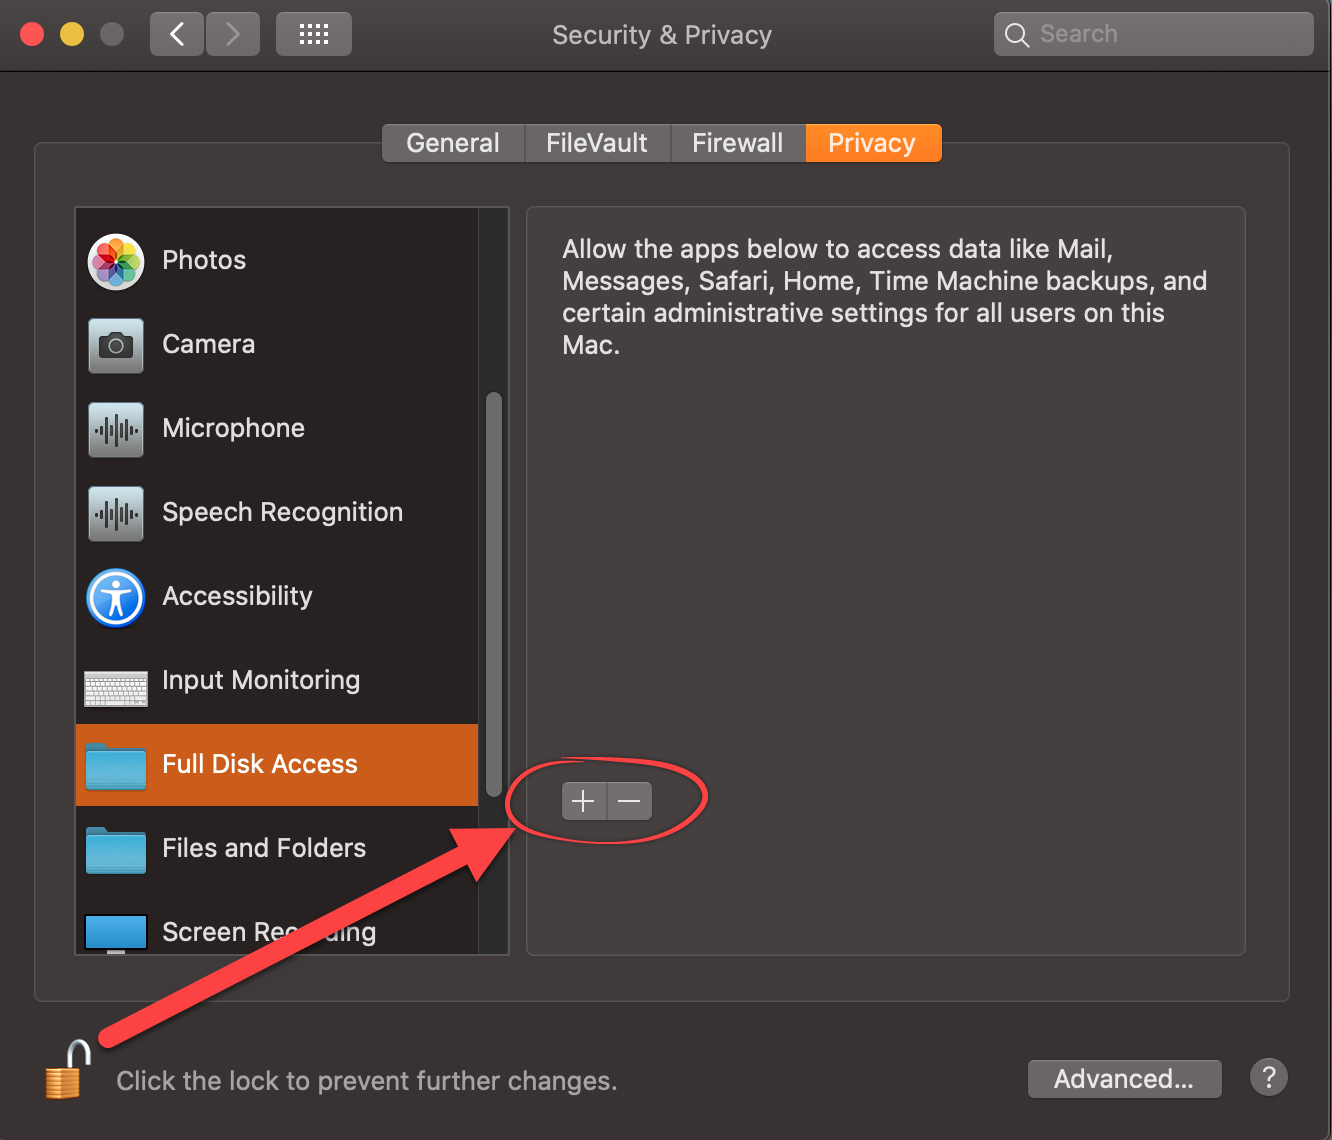Image resolution: width=1332 pixels, height=1140 pixels.
Task: Click the Search input field
Action: pos(1153,34)
